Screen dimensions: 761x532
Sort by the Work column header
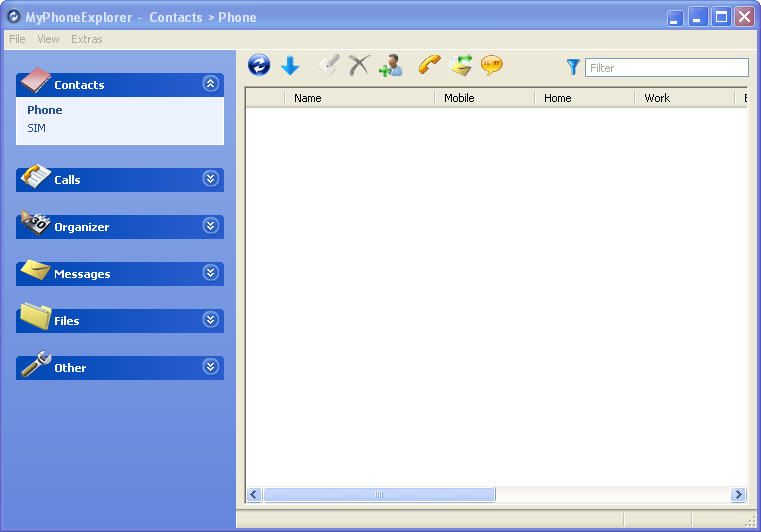684,98
